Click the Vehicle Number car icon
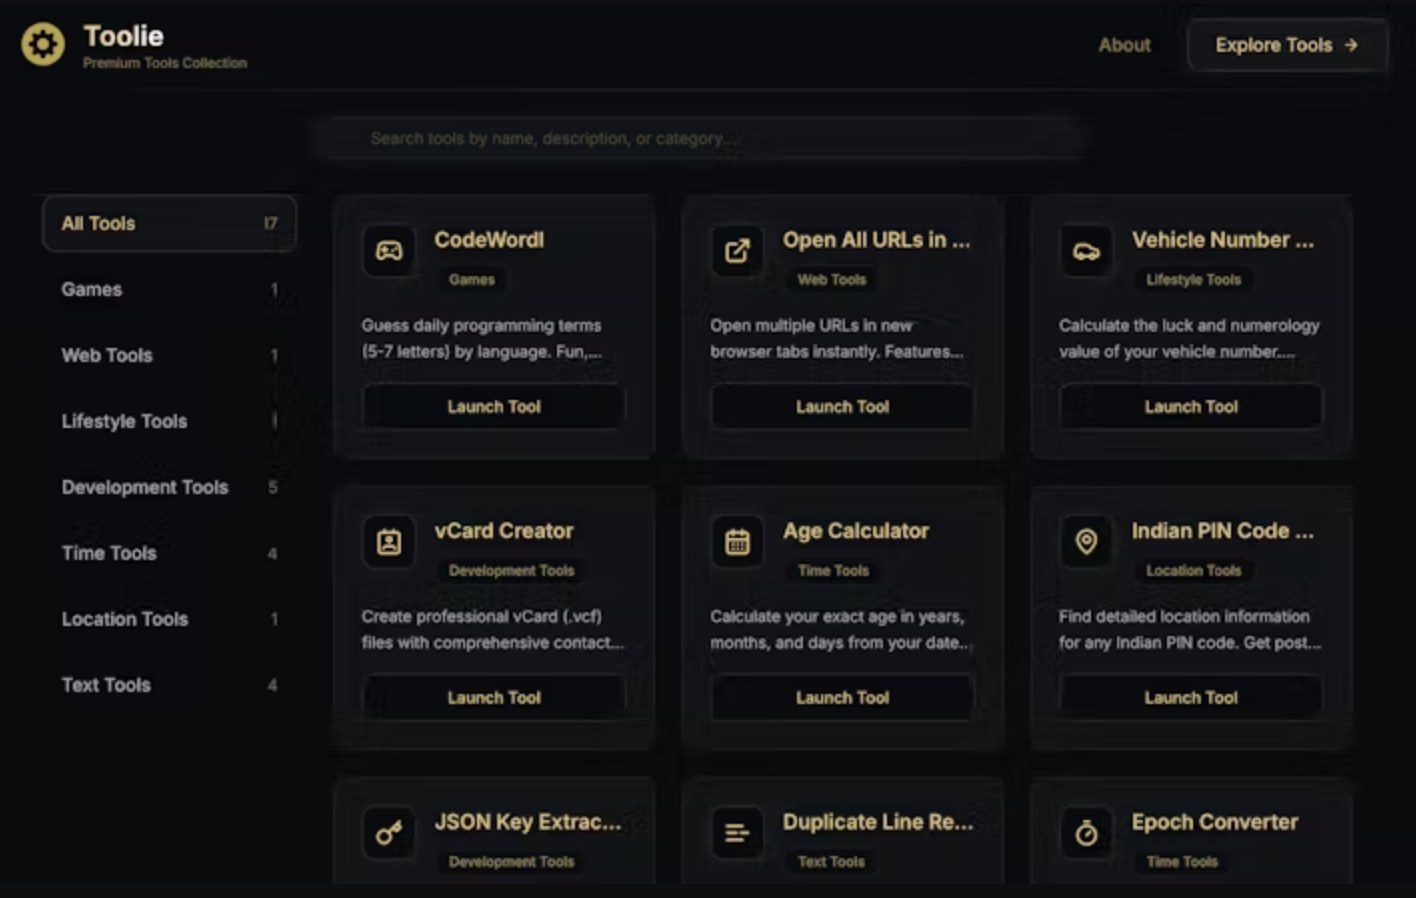This screenshot has width=1416, height=898. tap(1086, 250)
